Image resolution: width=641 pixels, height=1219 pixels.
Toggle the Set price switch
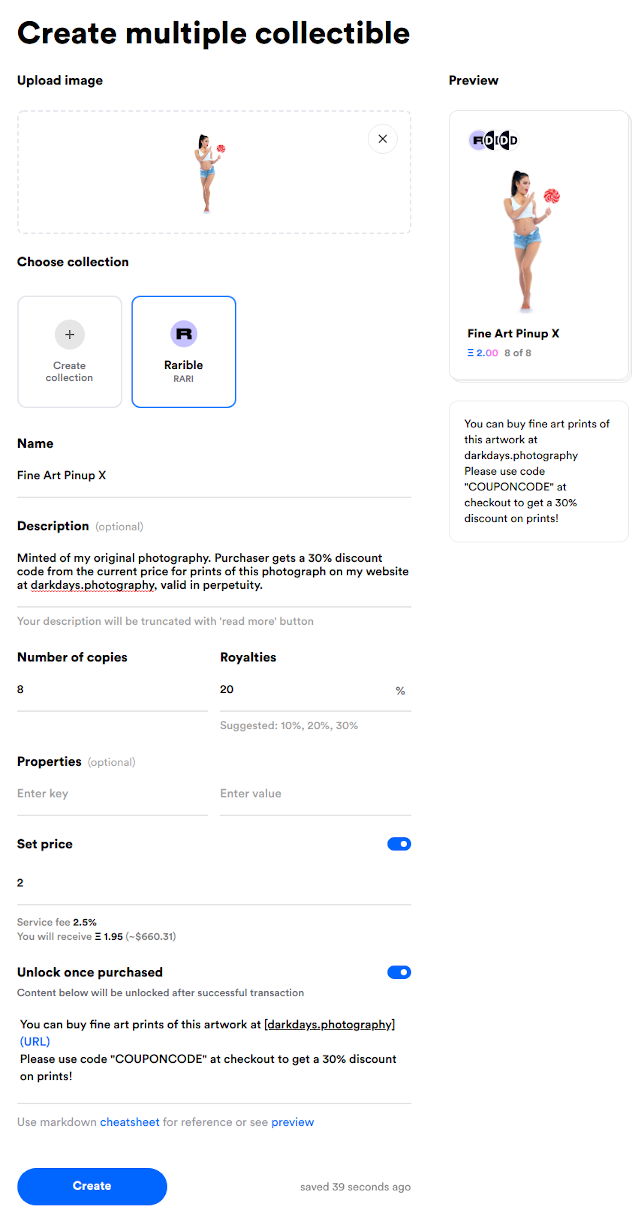(399, 844)
